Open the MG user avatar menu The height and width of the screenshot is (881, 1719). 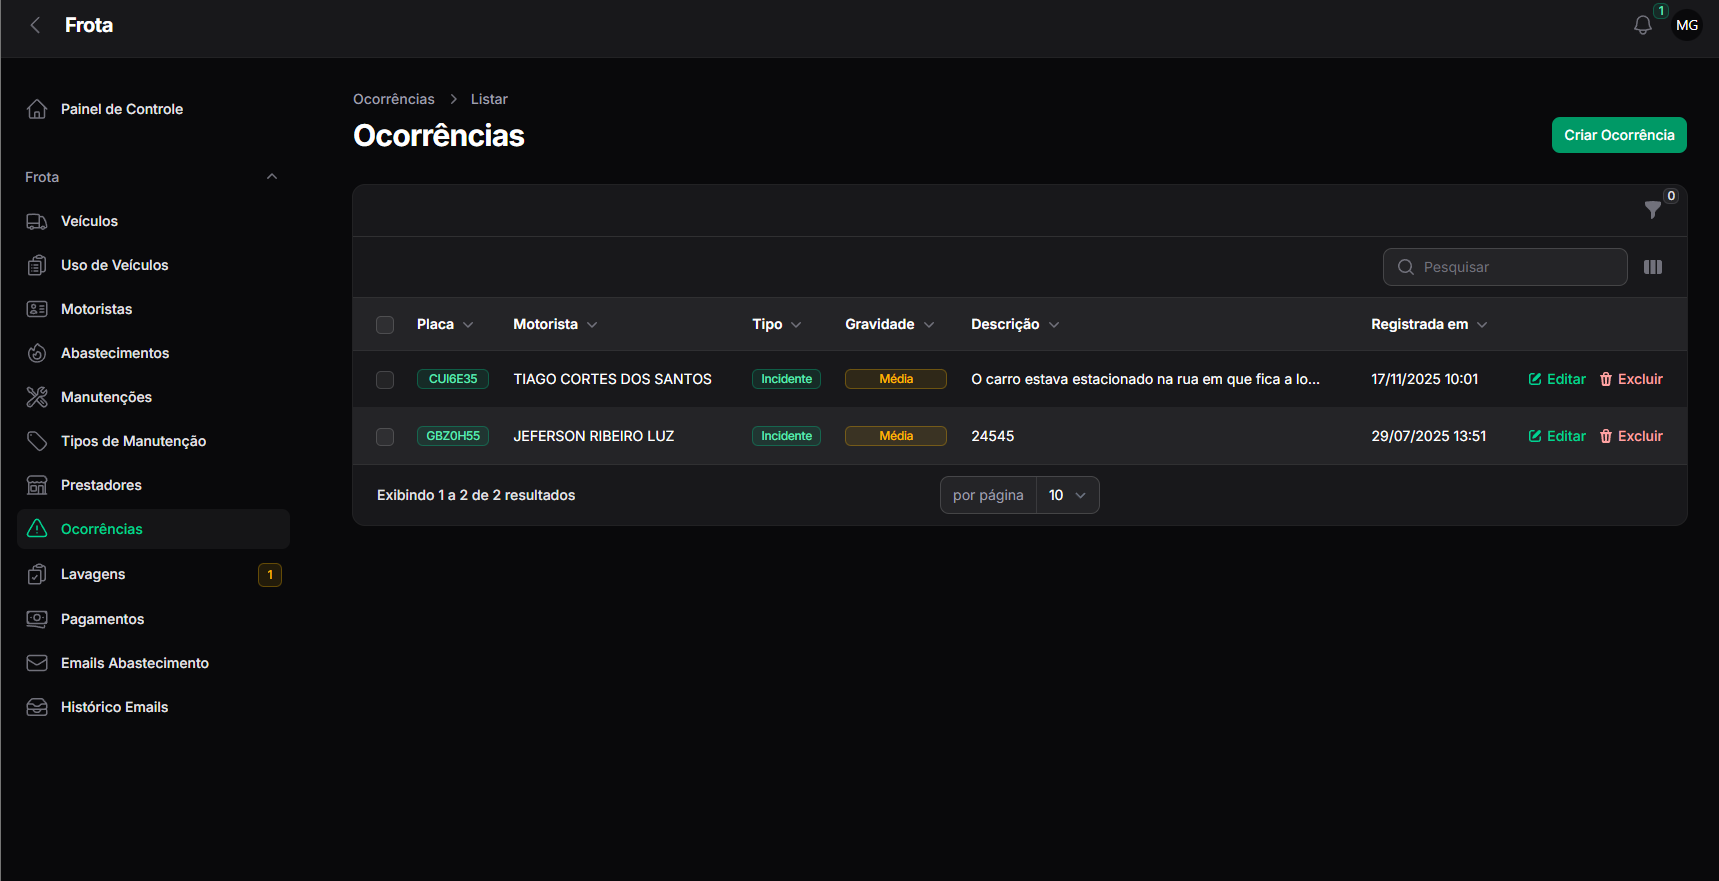tap(1687, 25)
